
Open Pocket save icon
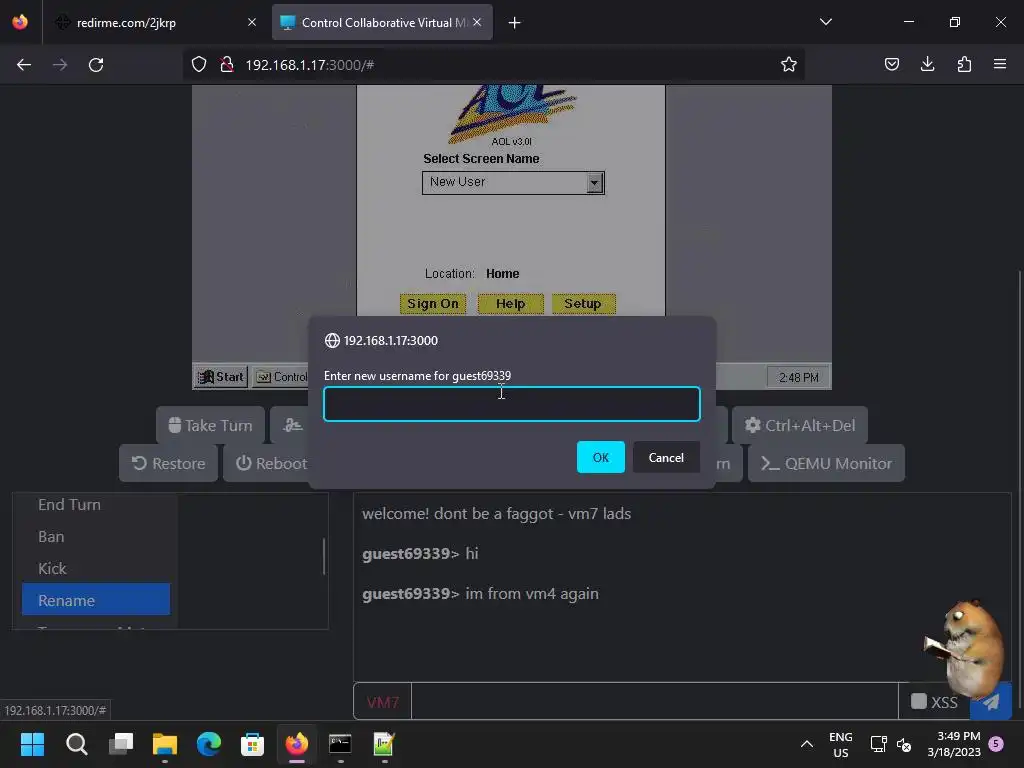tap(891, 64)
